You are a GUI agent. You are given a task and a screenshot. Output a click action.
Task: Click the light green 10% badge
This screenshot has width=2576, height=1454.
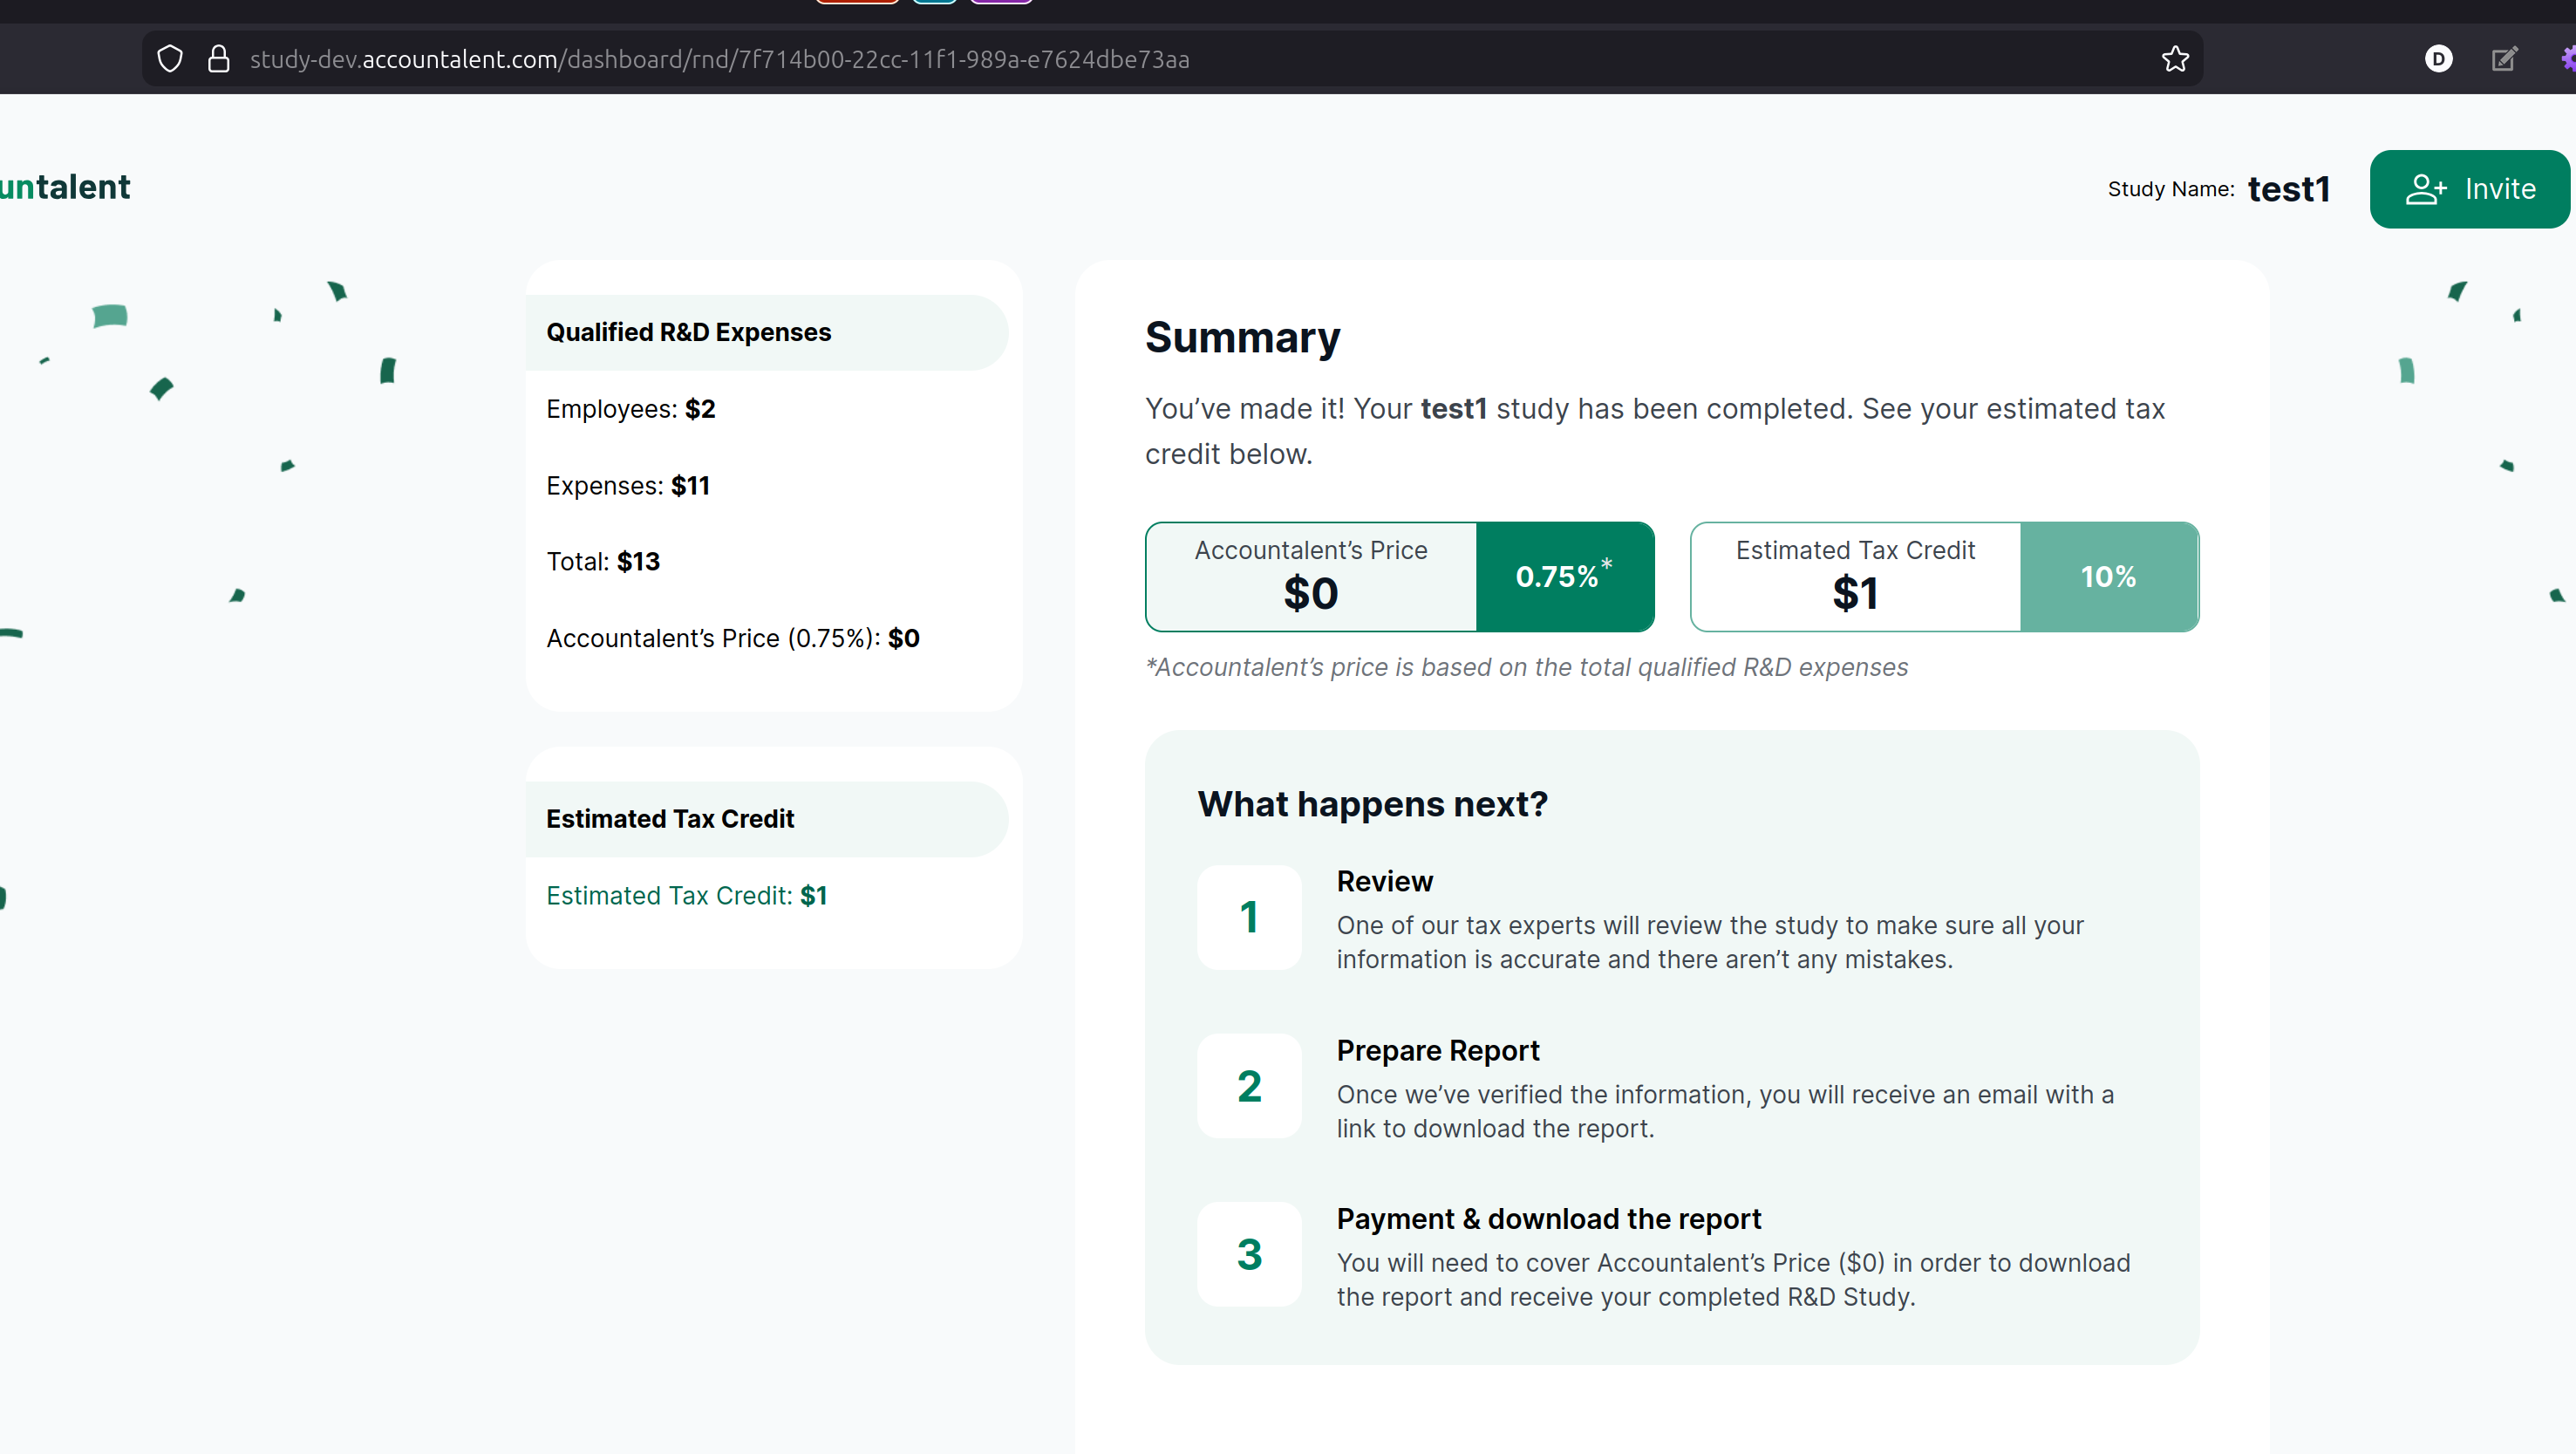point(2108,576)
